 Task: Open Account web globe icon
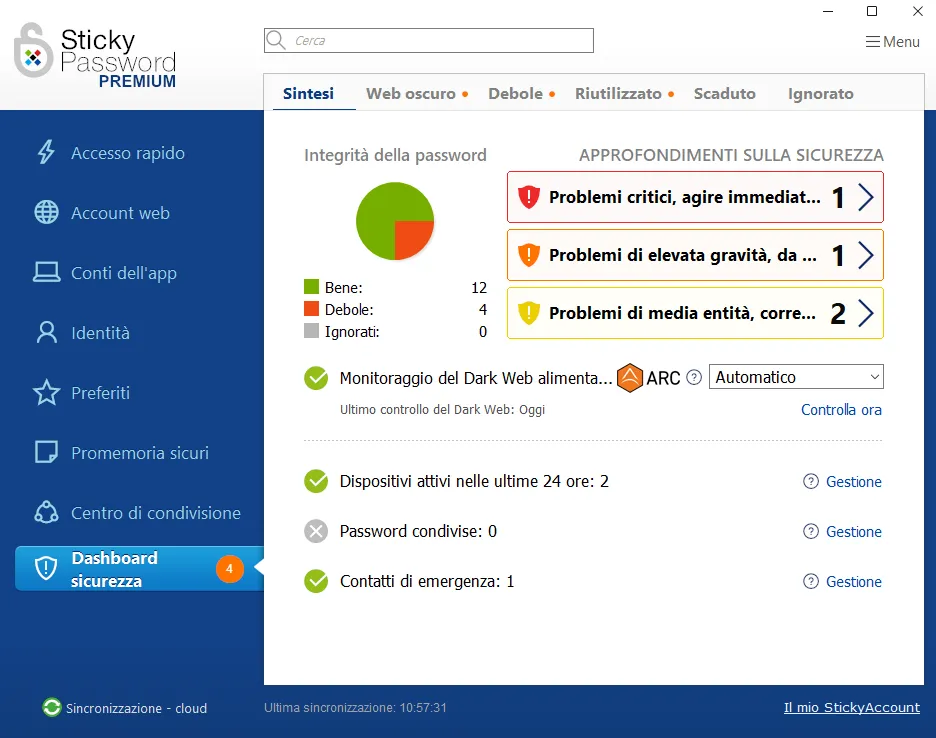pos(46,213)
